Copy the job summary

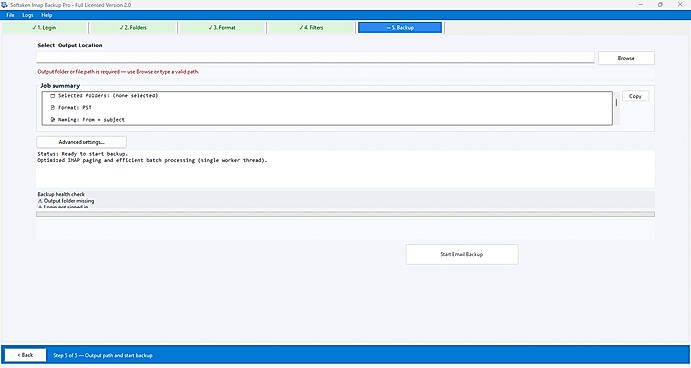pos(635,96)
